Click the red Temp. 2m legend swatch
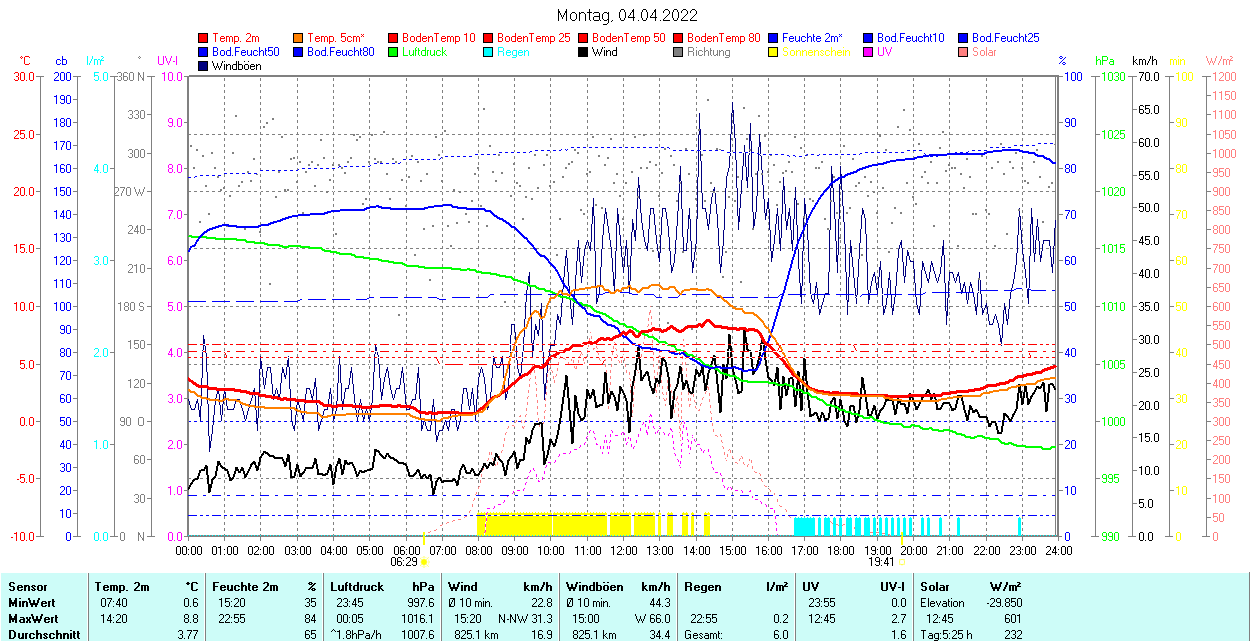1250x641 pixels. tap(204, 38)
